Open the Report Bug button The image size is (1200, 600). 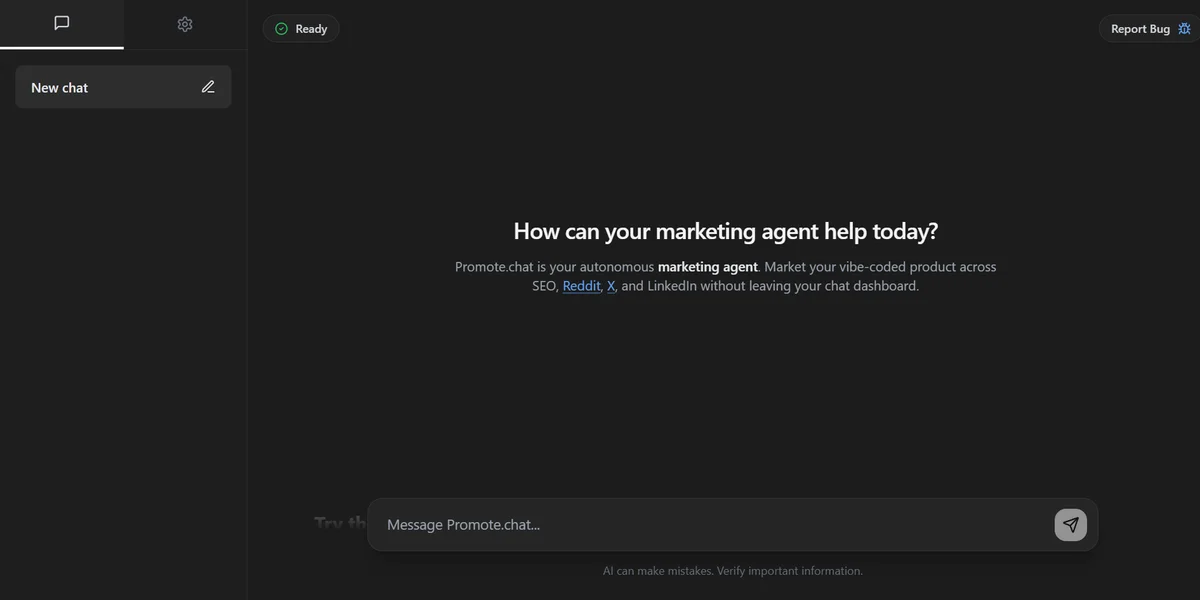pos(1150,29)
